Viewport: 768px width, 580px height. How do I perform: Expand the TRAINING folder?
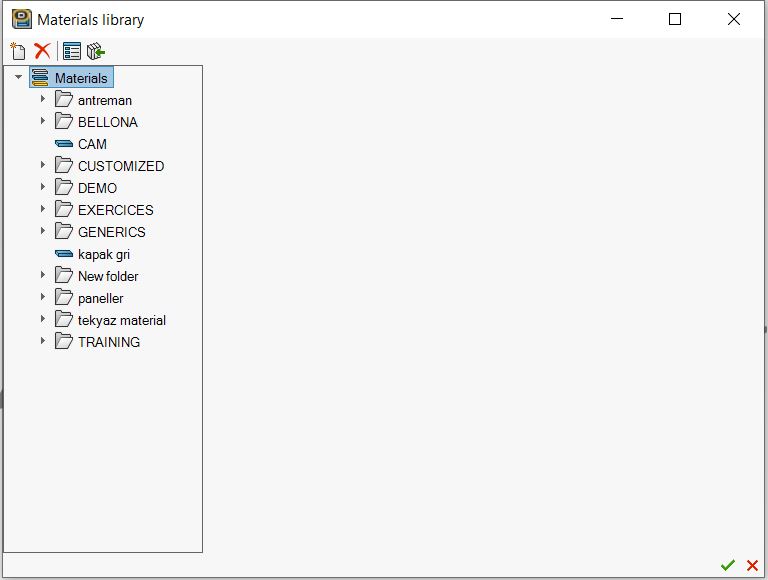(x=43, y=341)
